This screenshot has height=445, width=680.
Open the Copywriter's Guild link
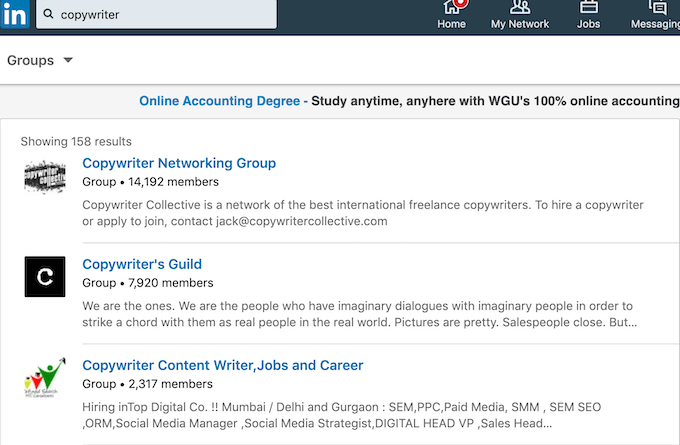142,264
